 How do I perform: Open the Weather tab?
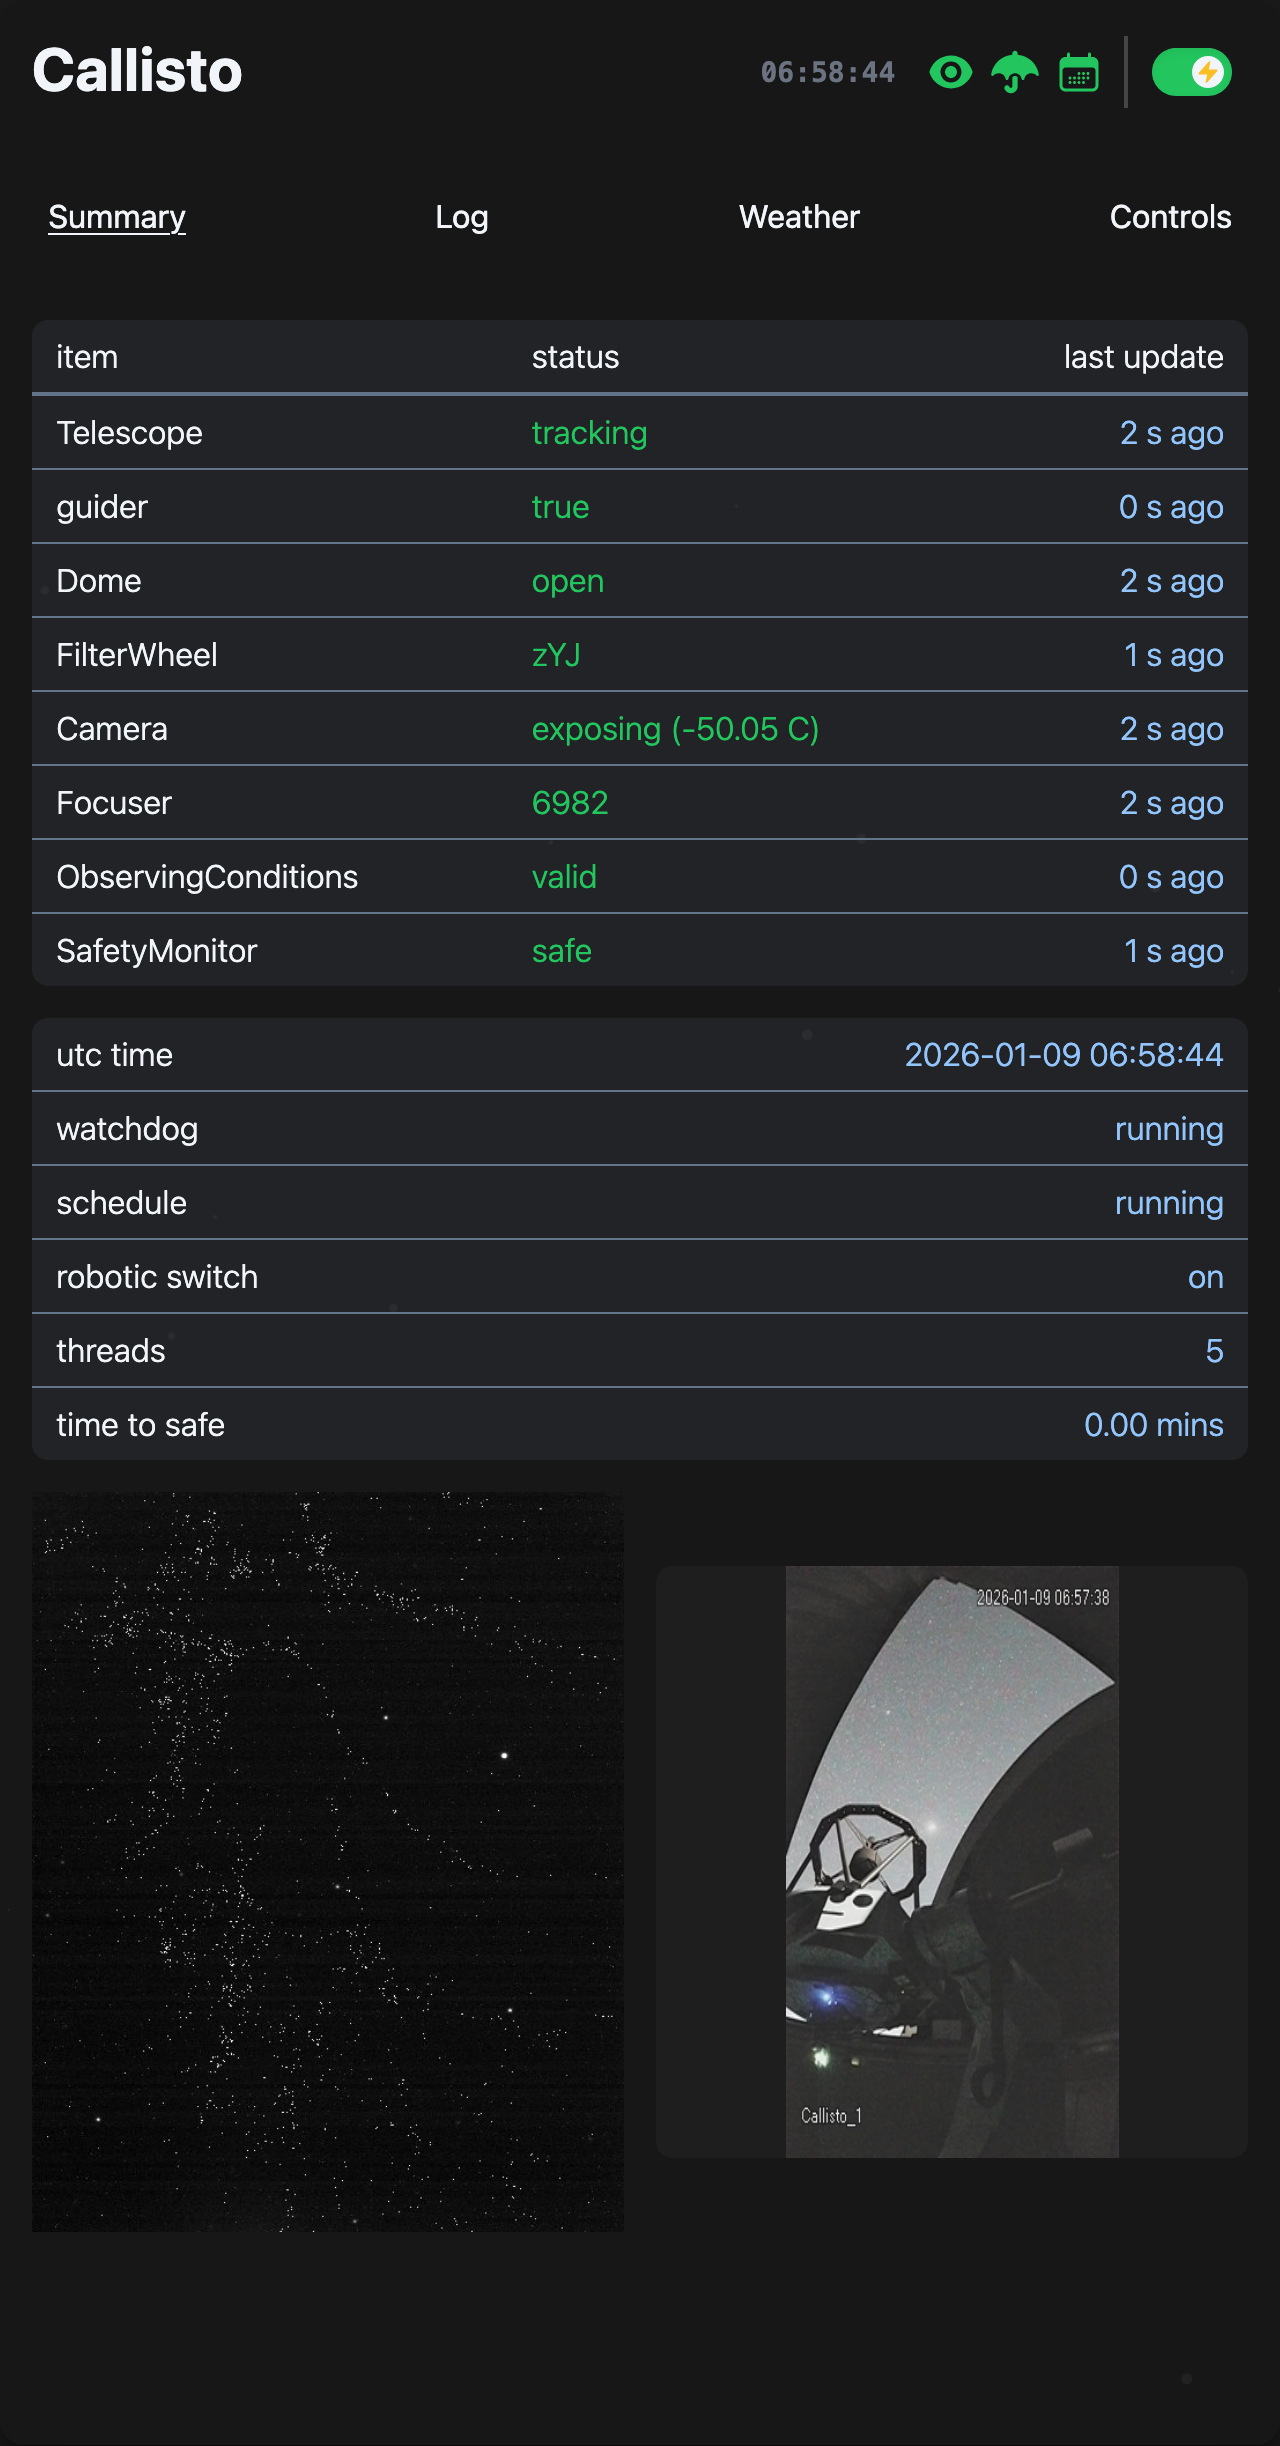799,217
